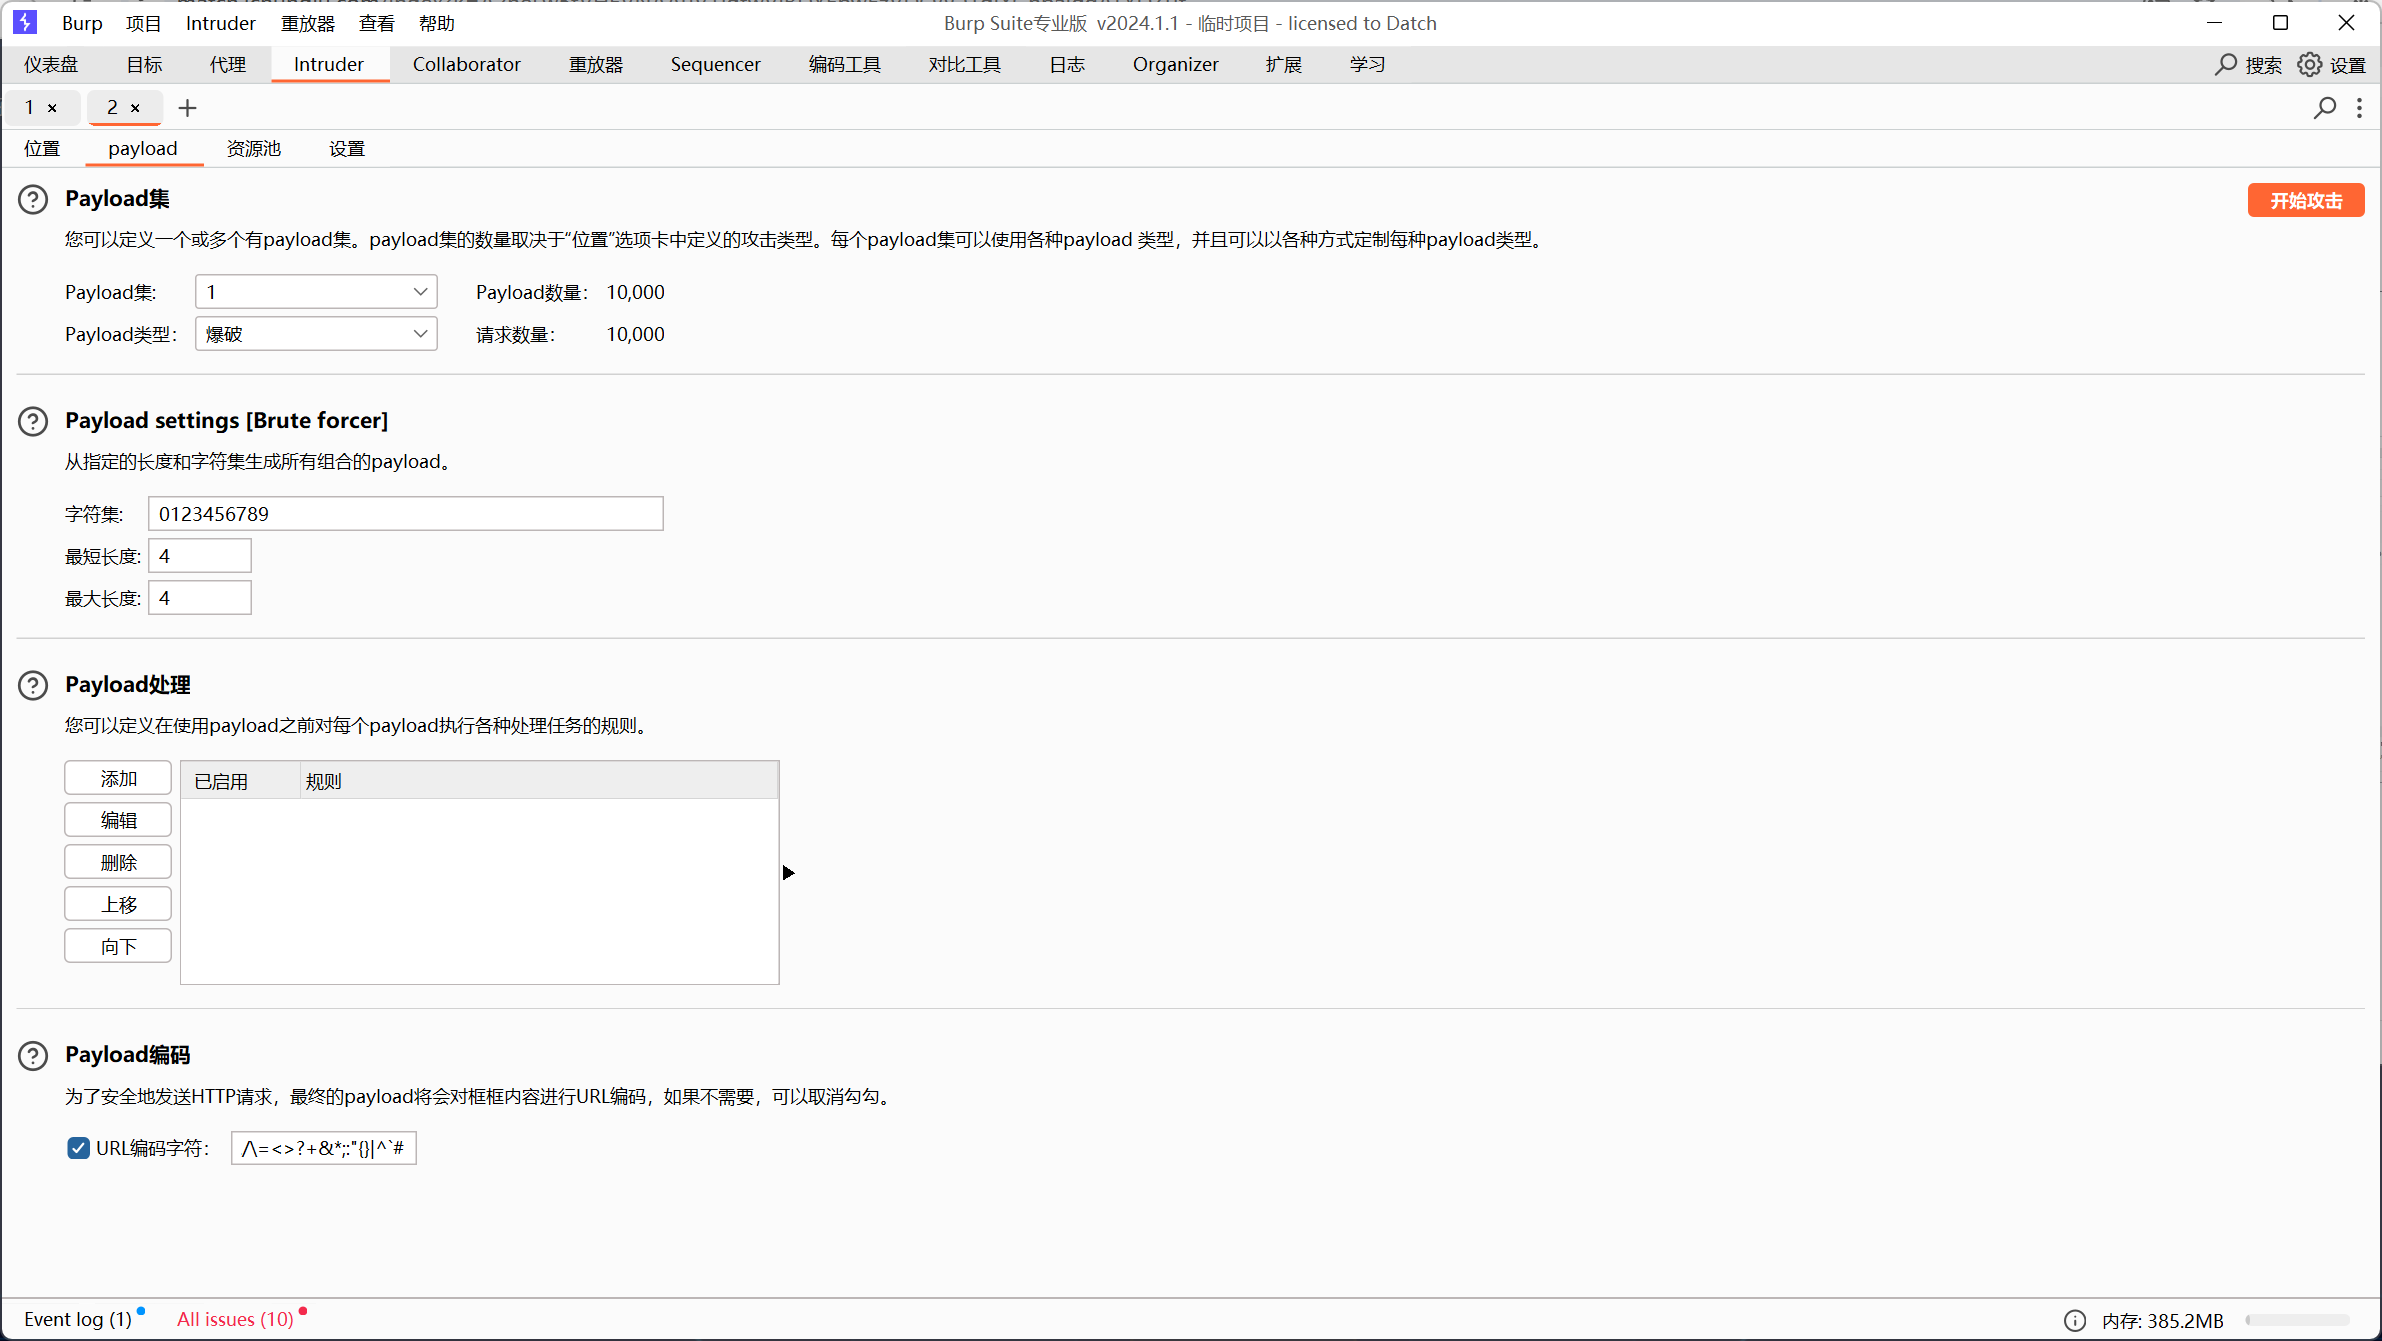Viewport: 2382px width, 1341px height.
Task: Add a new Intruder tab with plus icon
Action: point(187,108)
